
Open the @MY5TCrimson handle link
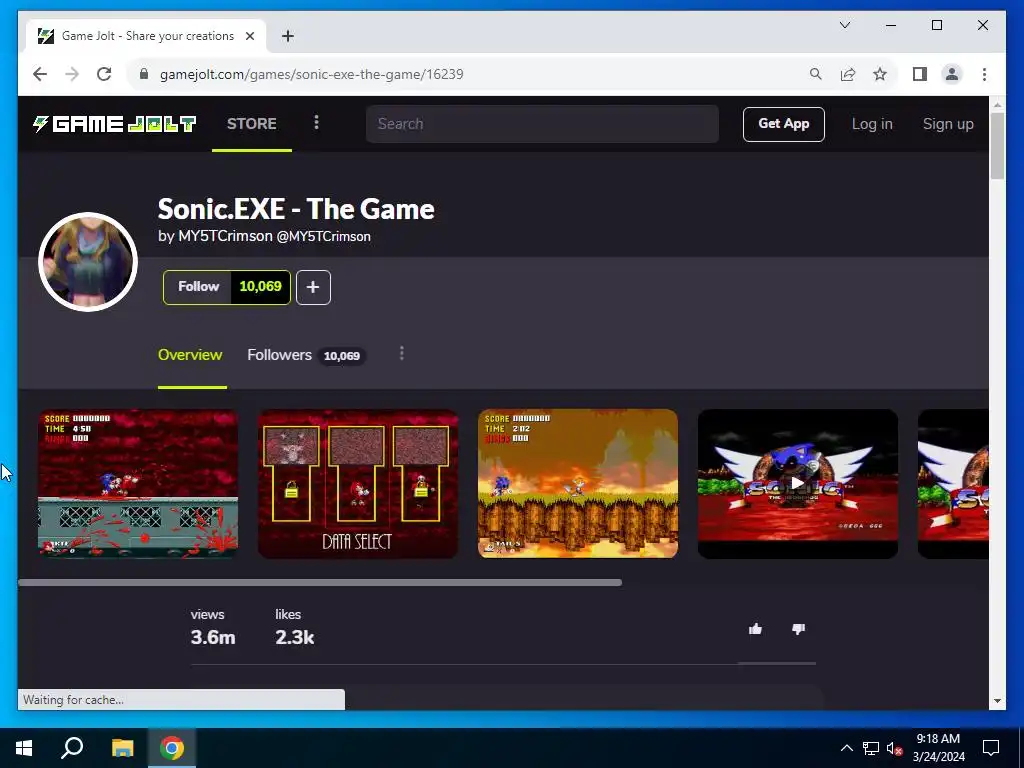323,236
